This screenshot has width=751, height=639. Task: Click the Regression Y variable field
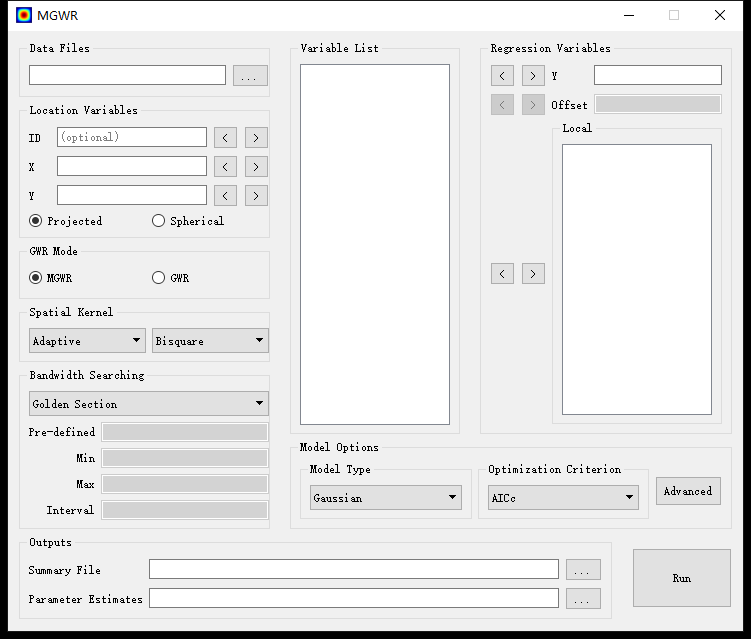tap(658, 75)
